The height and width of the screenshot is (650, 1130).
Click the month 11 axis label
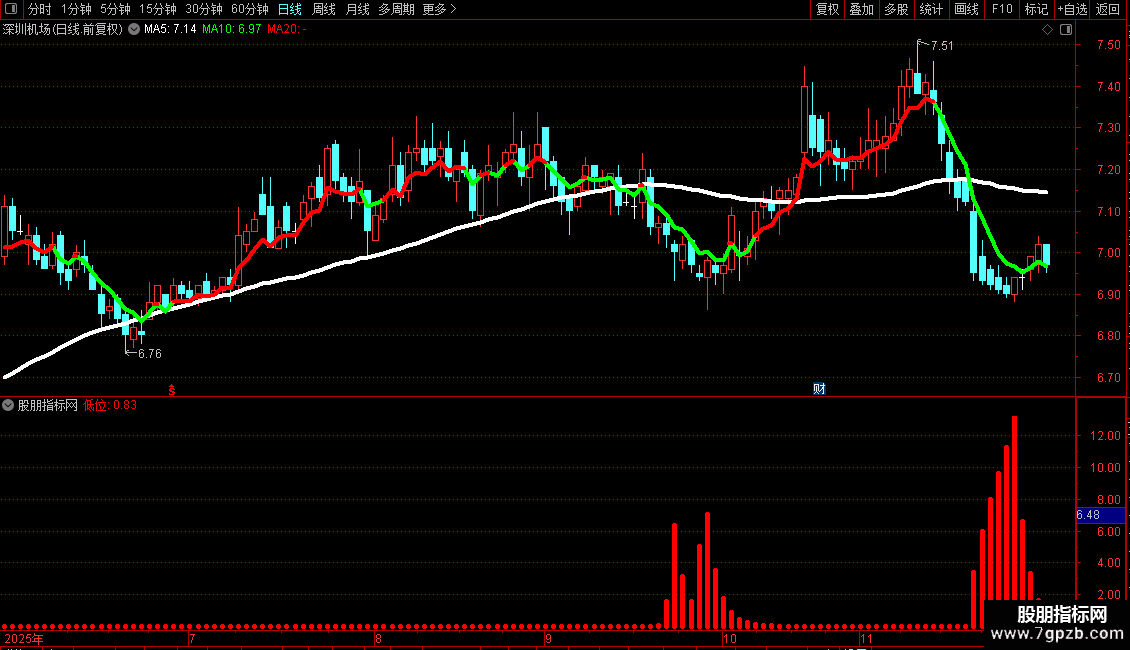[x=866, y=638]
